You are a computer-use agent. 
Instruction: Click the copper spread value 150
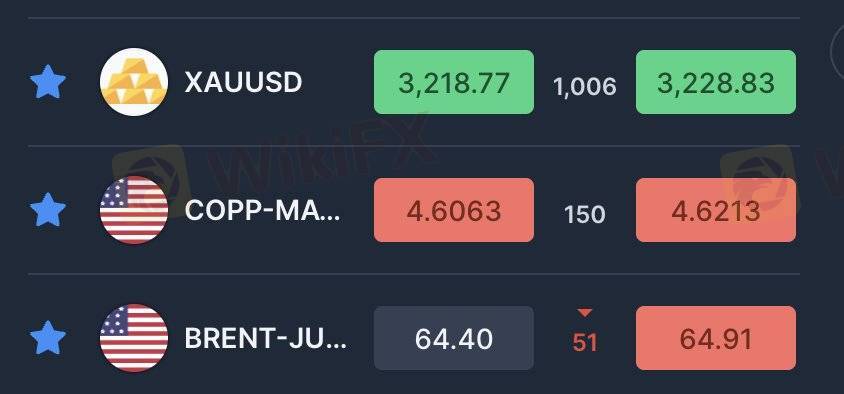tap(585, 215)
